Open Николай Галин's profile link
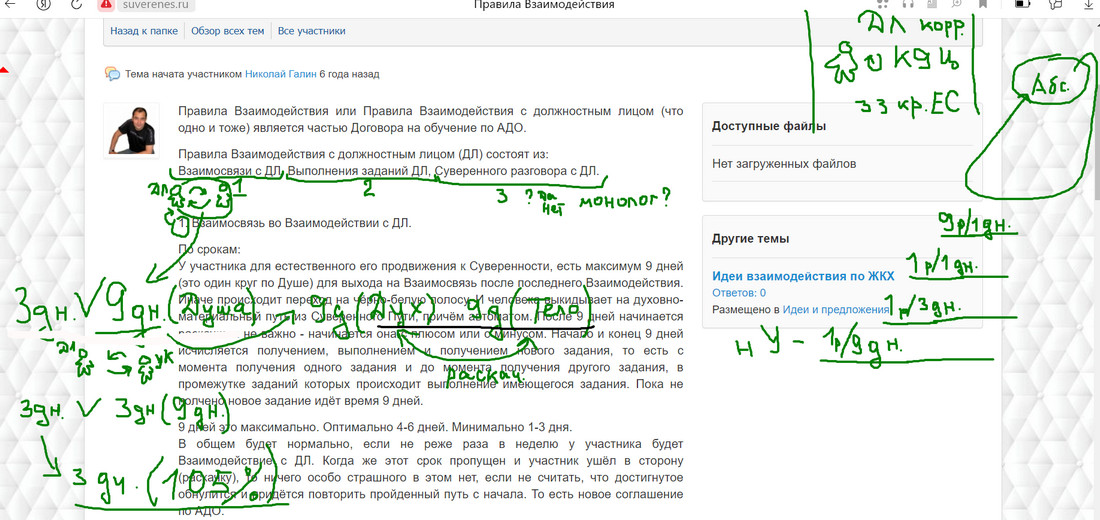Image resolution: width=1100 pixels, height=520 pixels. pos(280,74)
